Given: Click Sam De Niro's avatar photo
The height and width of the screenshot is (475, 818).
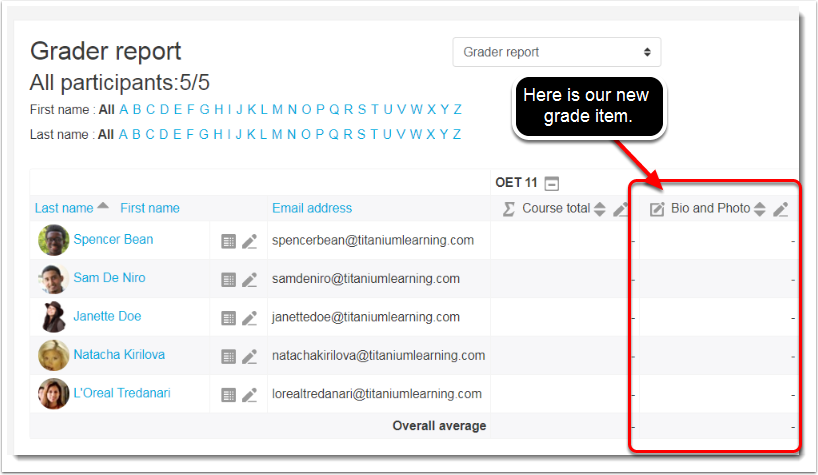Looking at the screenshot, I should pos(53,279).
